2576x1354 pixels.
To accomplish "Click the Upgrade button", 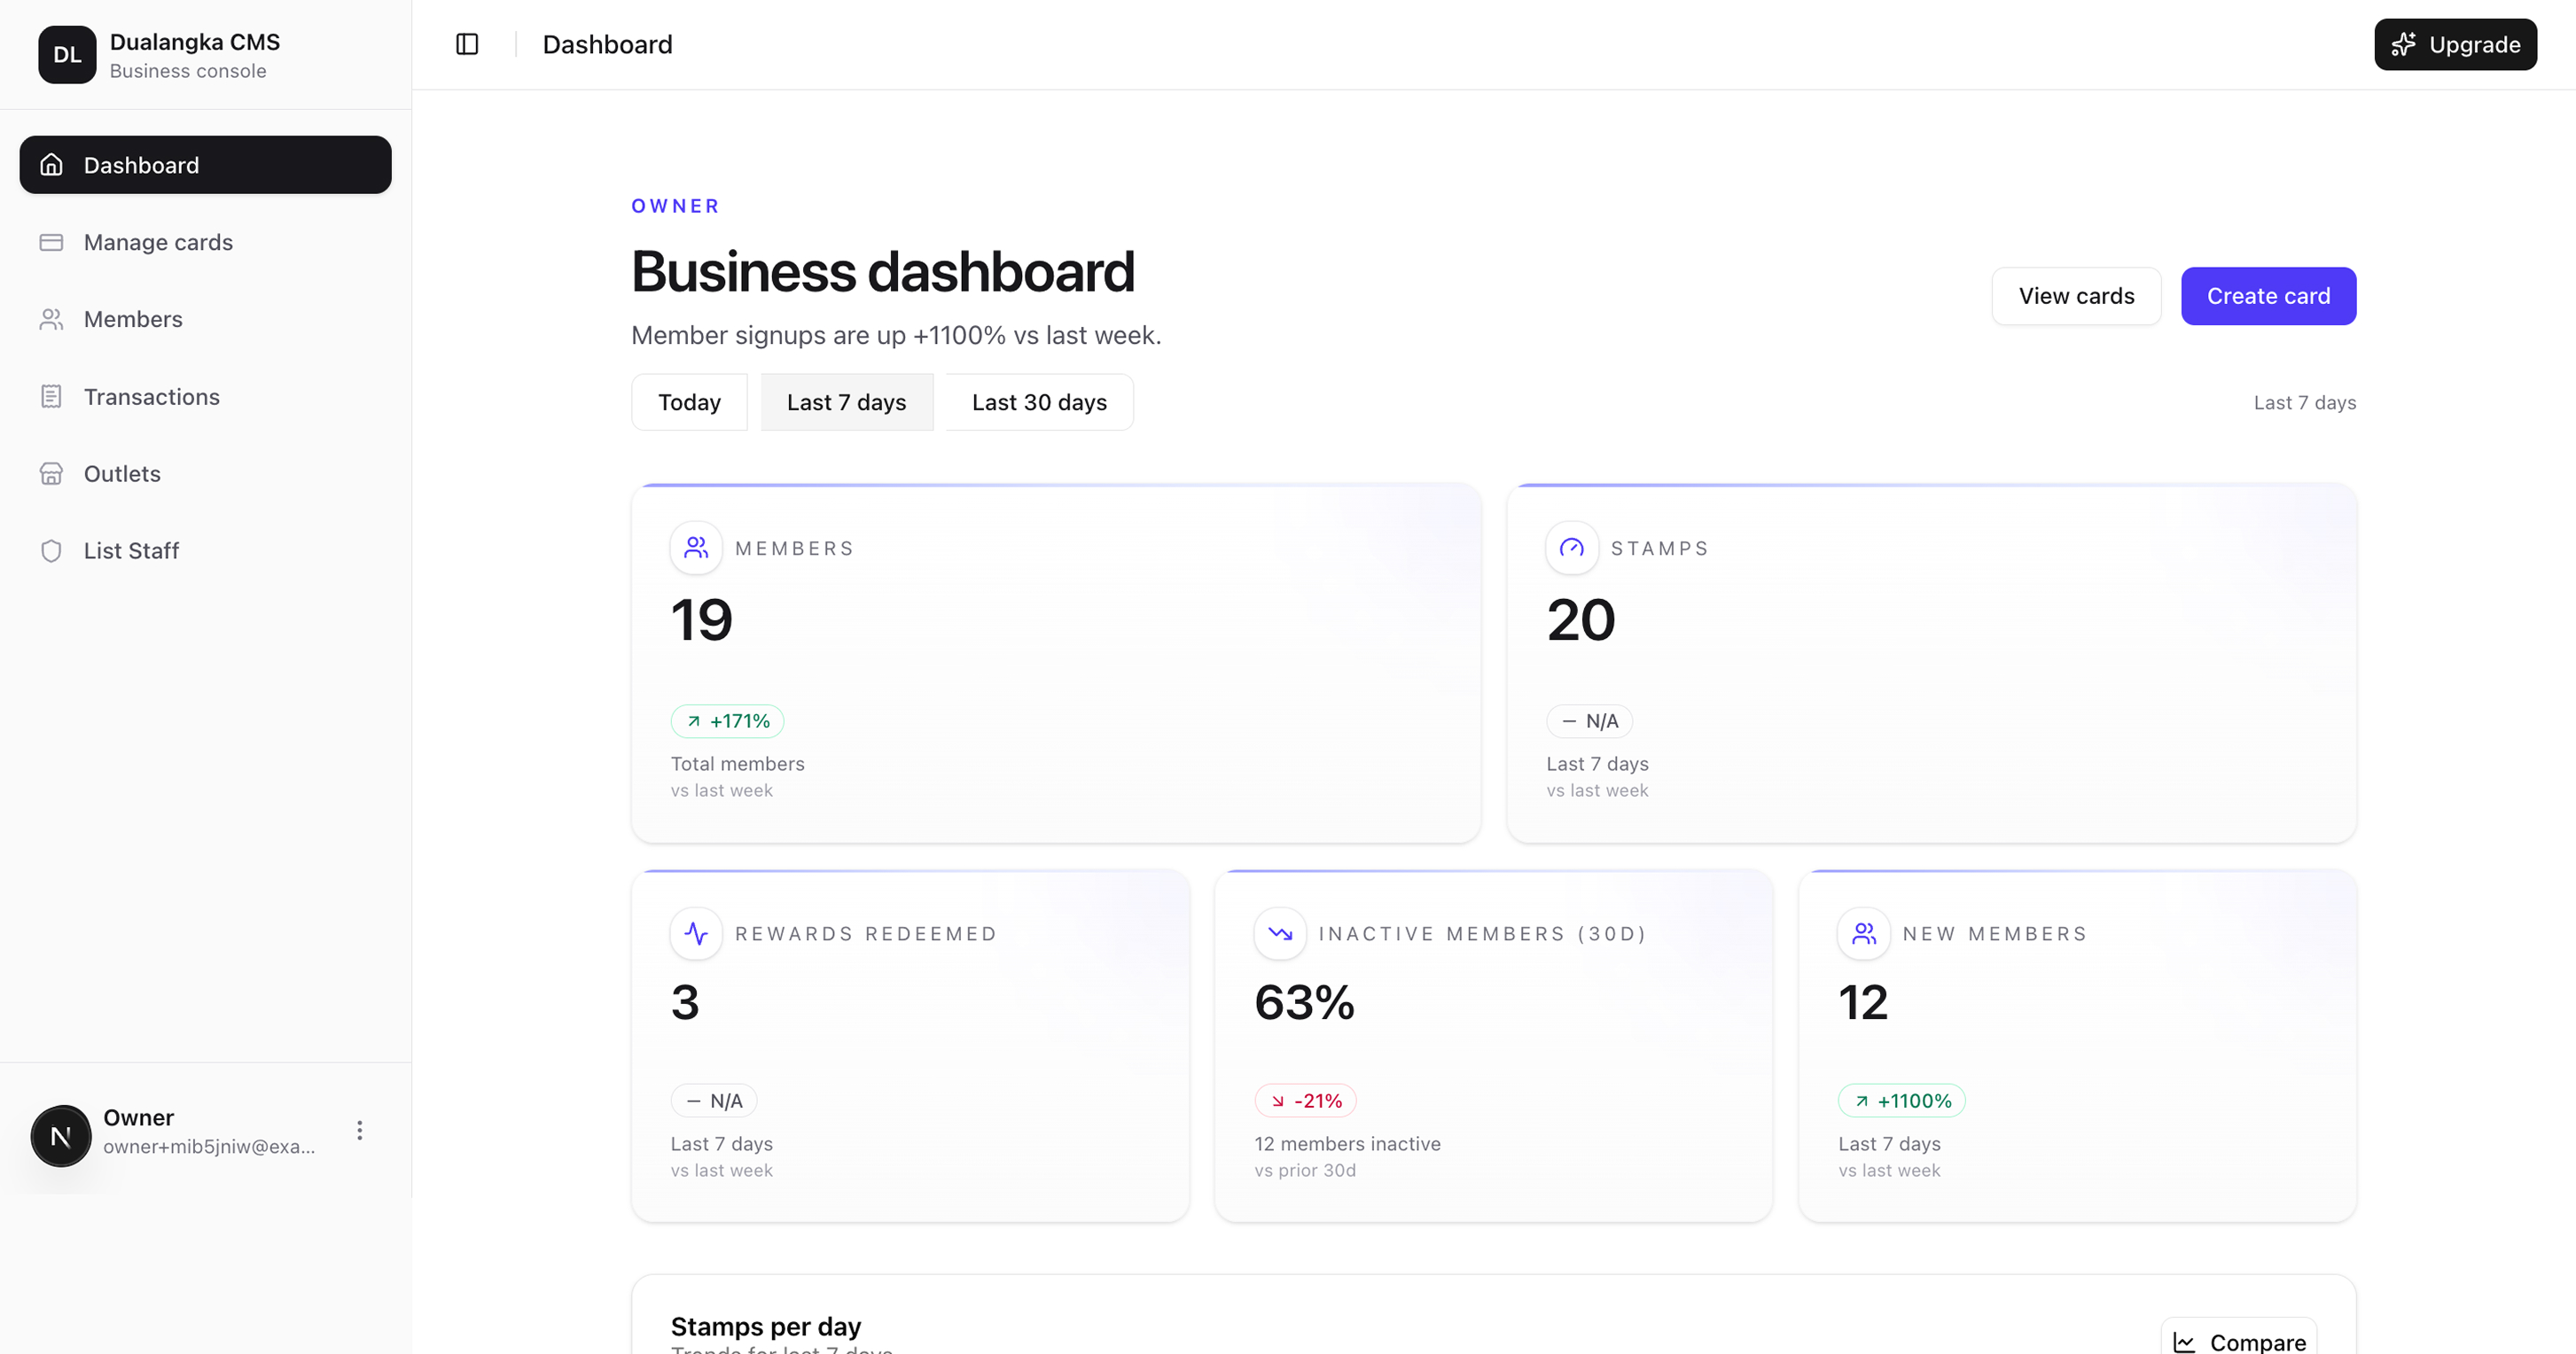I will 2456,44.
